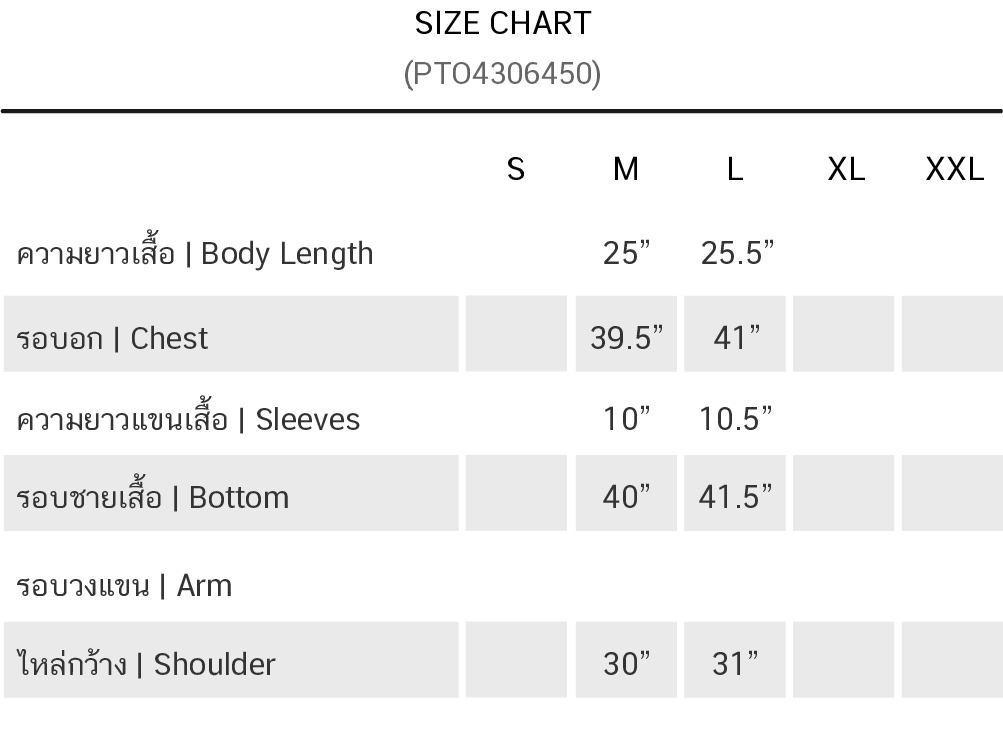This screenshot has height=746, width=1003.
Task: Select the Body Length row label
Action: click(194, 253)
